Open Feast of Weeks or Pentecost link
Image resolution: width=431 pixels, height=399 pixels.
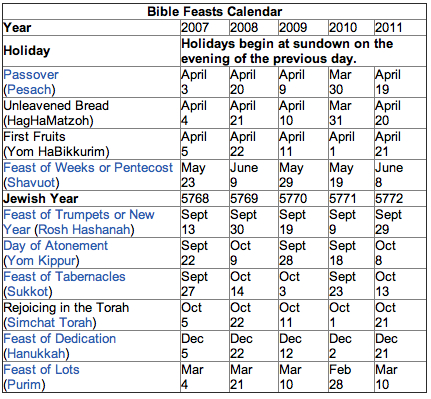(x=88, y=168)
